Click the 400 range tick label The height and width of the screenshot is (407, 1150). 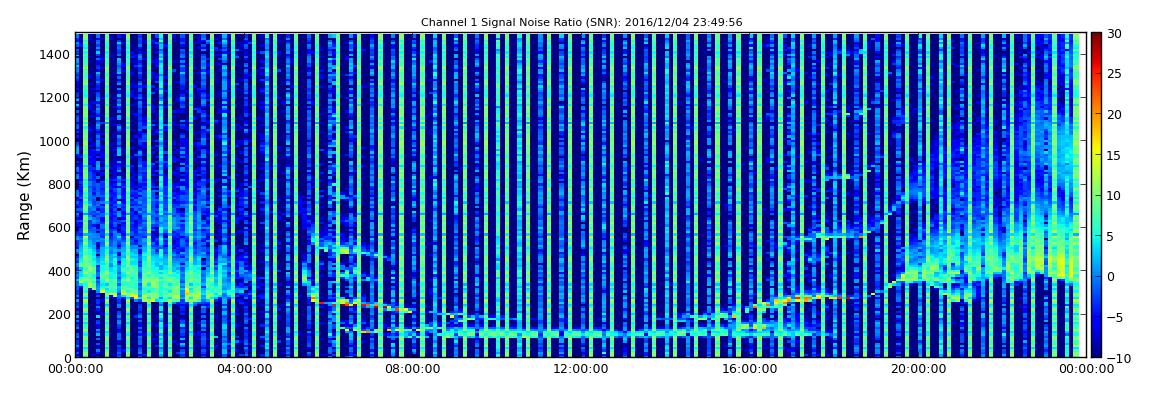59,271
